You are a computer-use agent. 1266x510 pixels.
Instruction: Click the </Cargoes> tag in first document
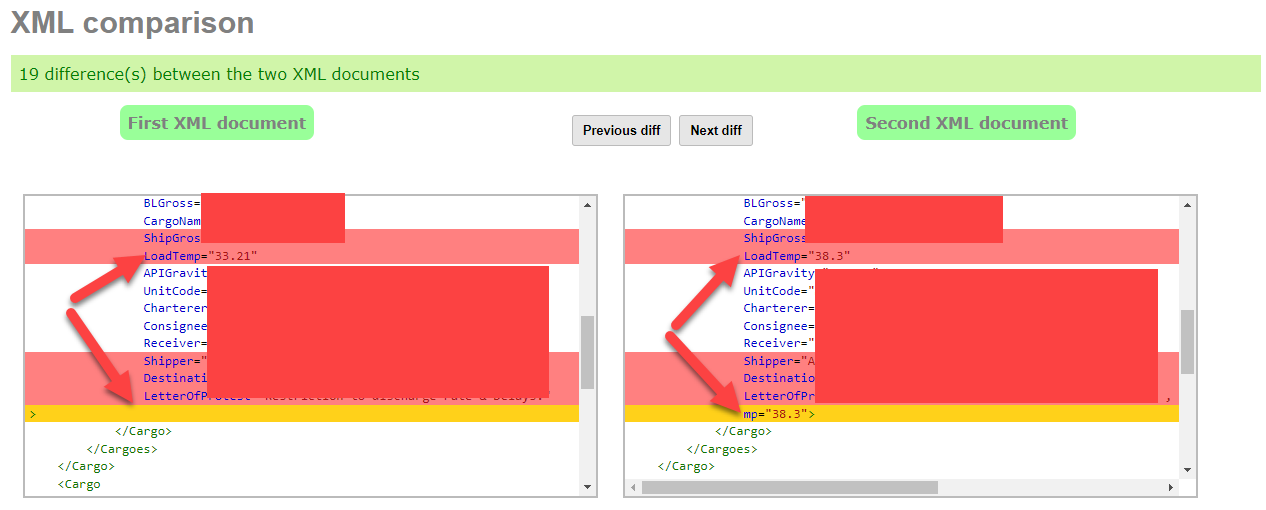(x=121, y=449)
